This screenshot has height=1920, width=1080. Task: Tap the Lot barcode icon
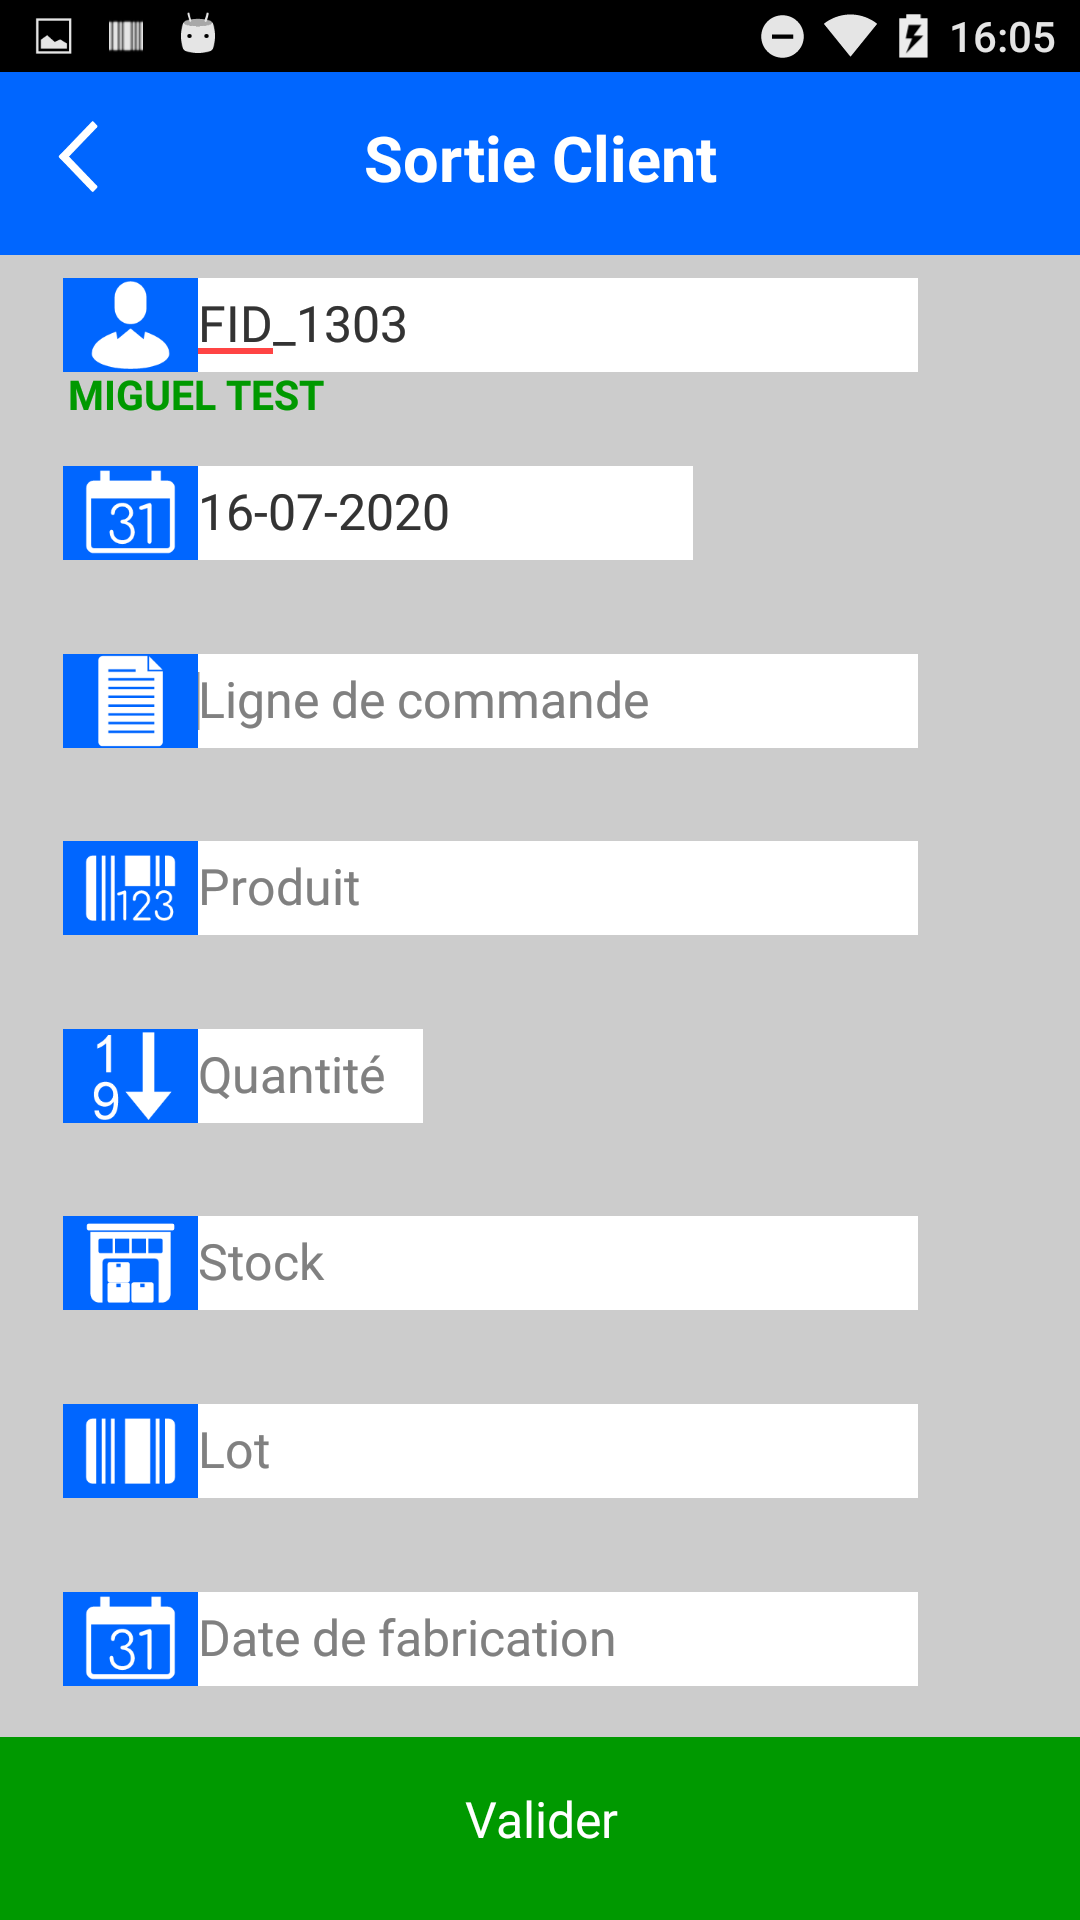tap(130, 1451)
